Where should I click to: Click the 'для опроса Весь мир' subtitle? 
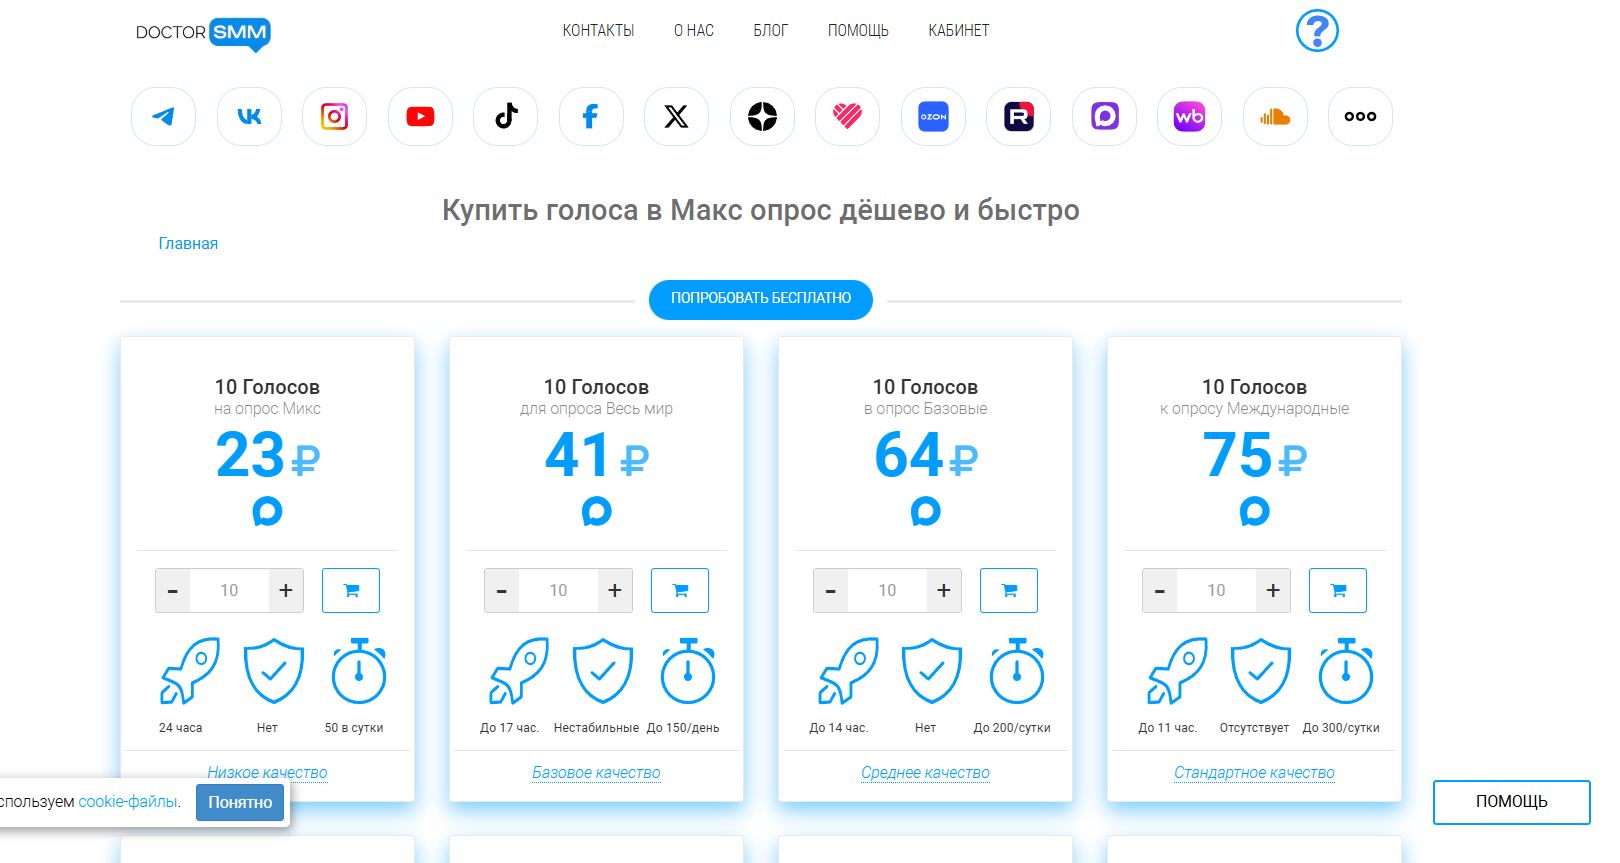pyautogui.click(x=596, y=409)
